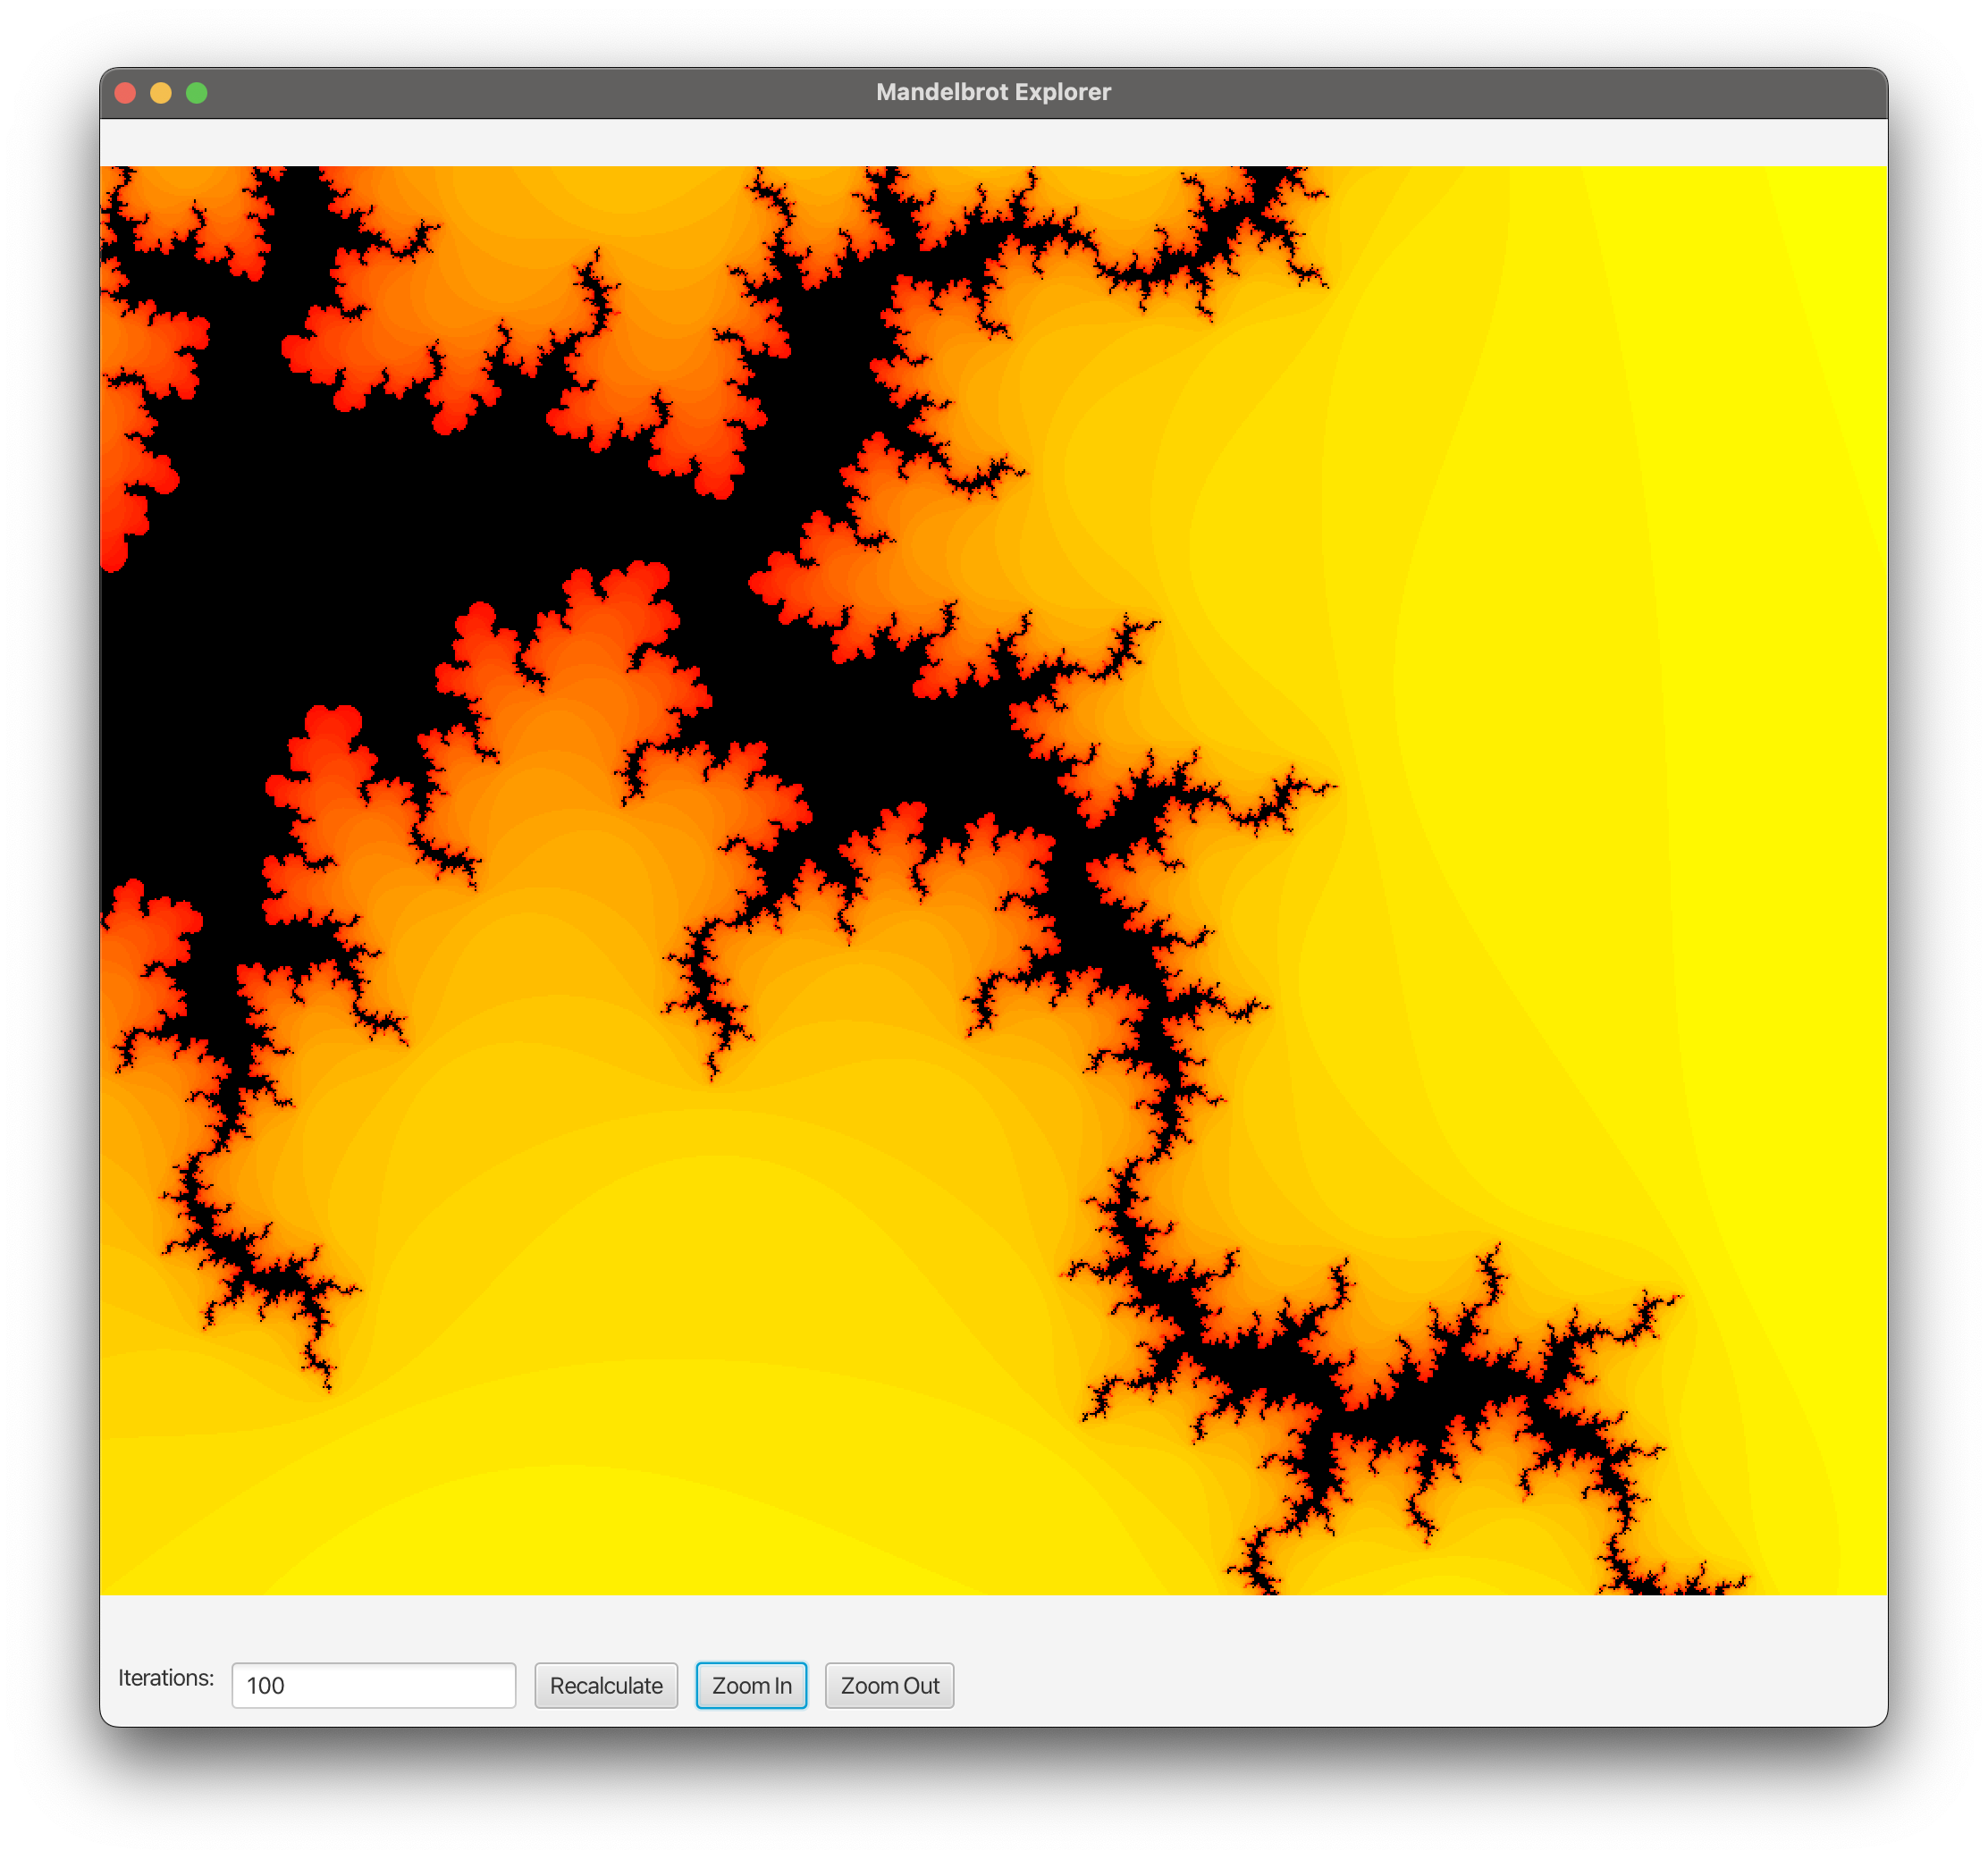1988x1859 pixels.
Task: Hit the Recalculate button
Action: 606,1685
